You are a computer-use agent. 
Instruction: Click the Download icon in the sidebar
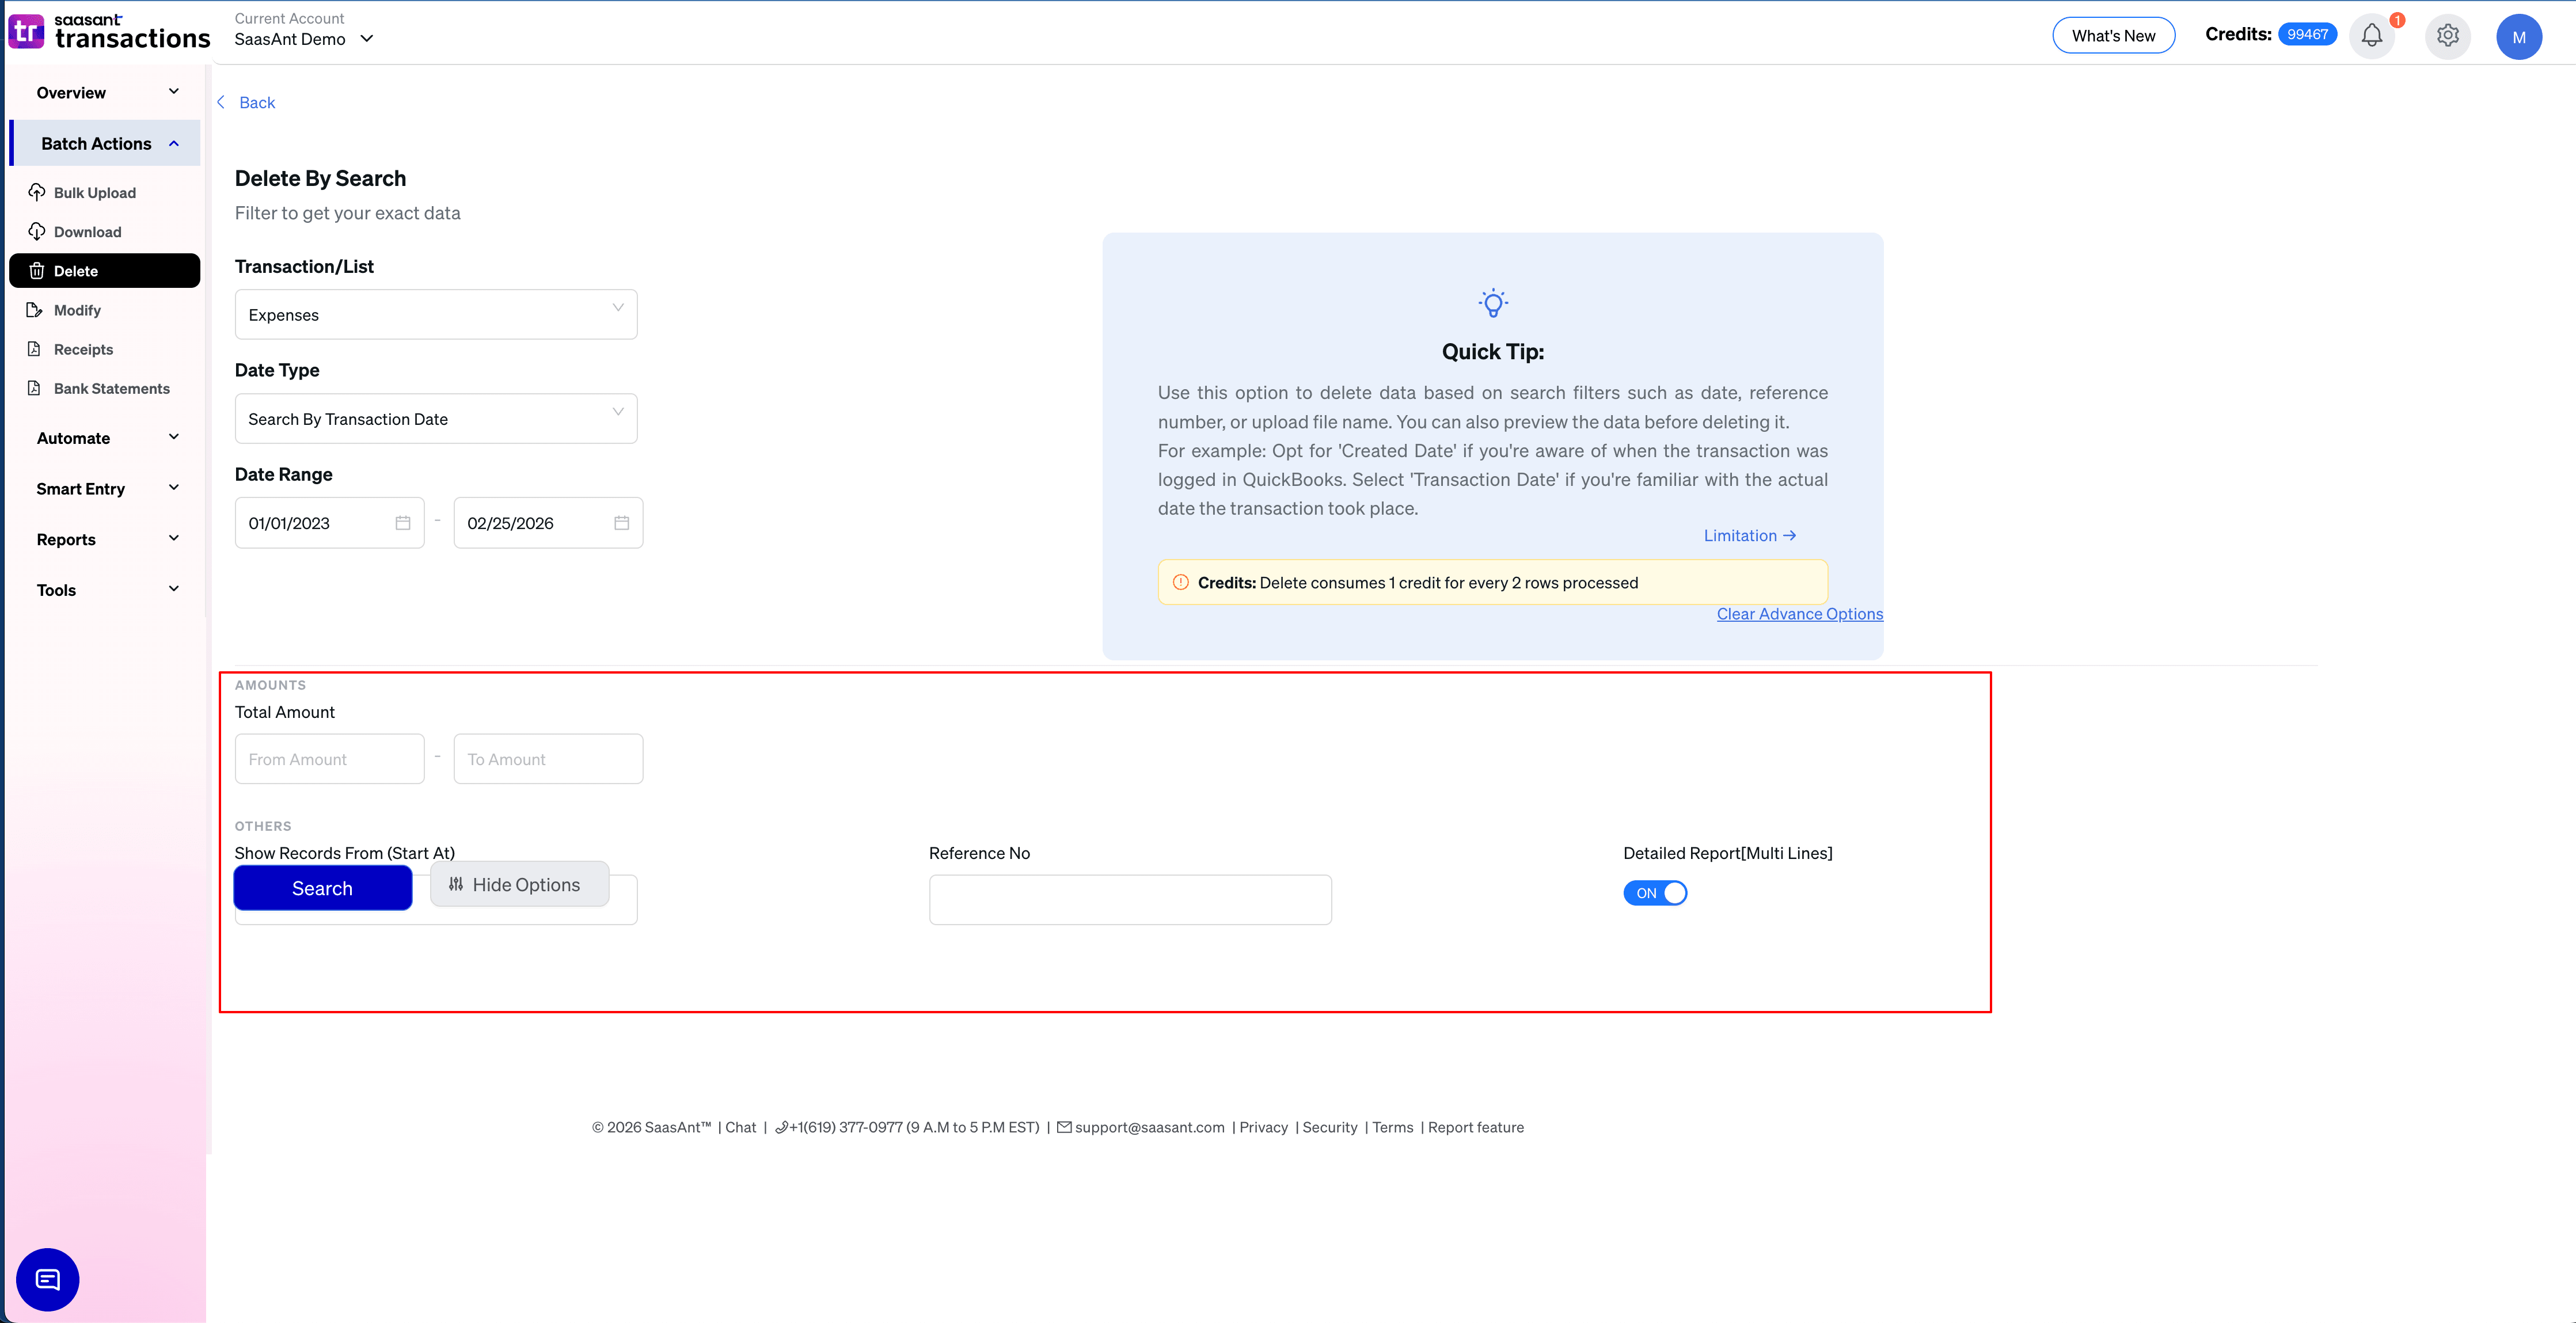pos(36,231)
